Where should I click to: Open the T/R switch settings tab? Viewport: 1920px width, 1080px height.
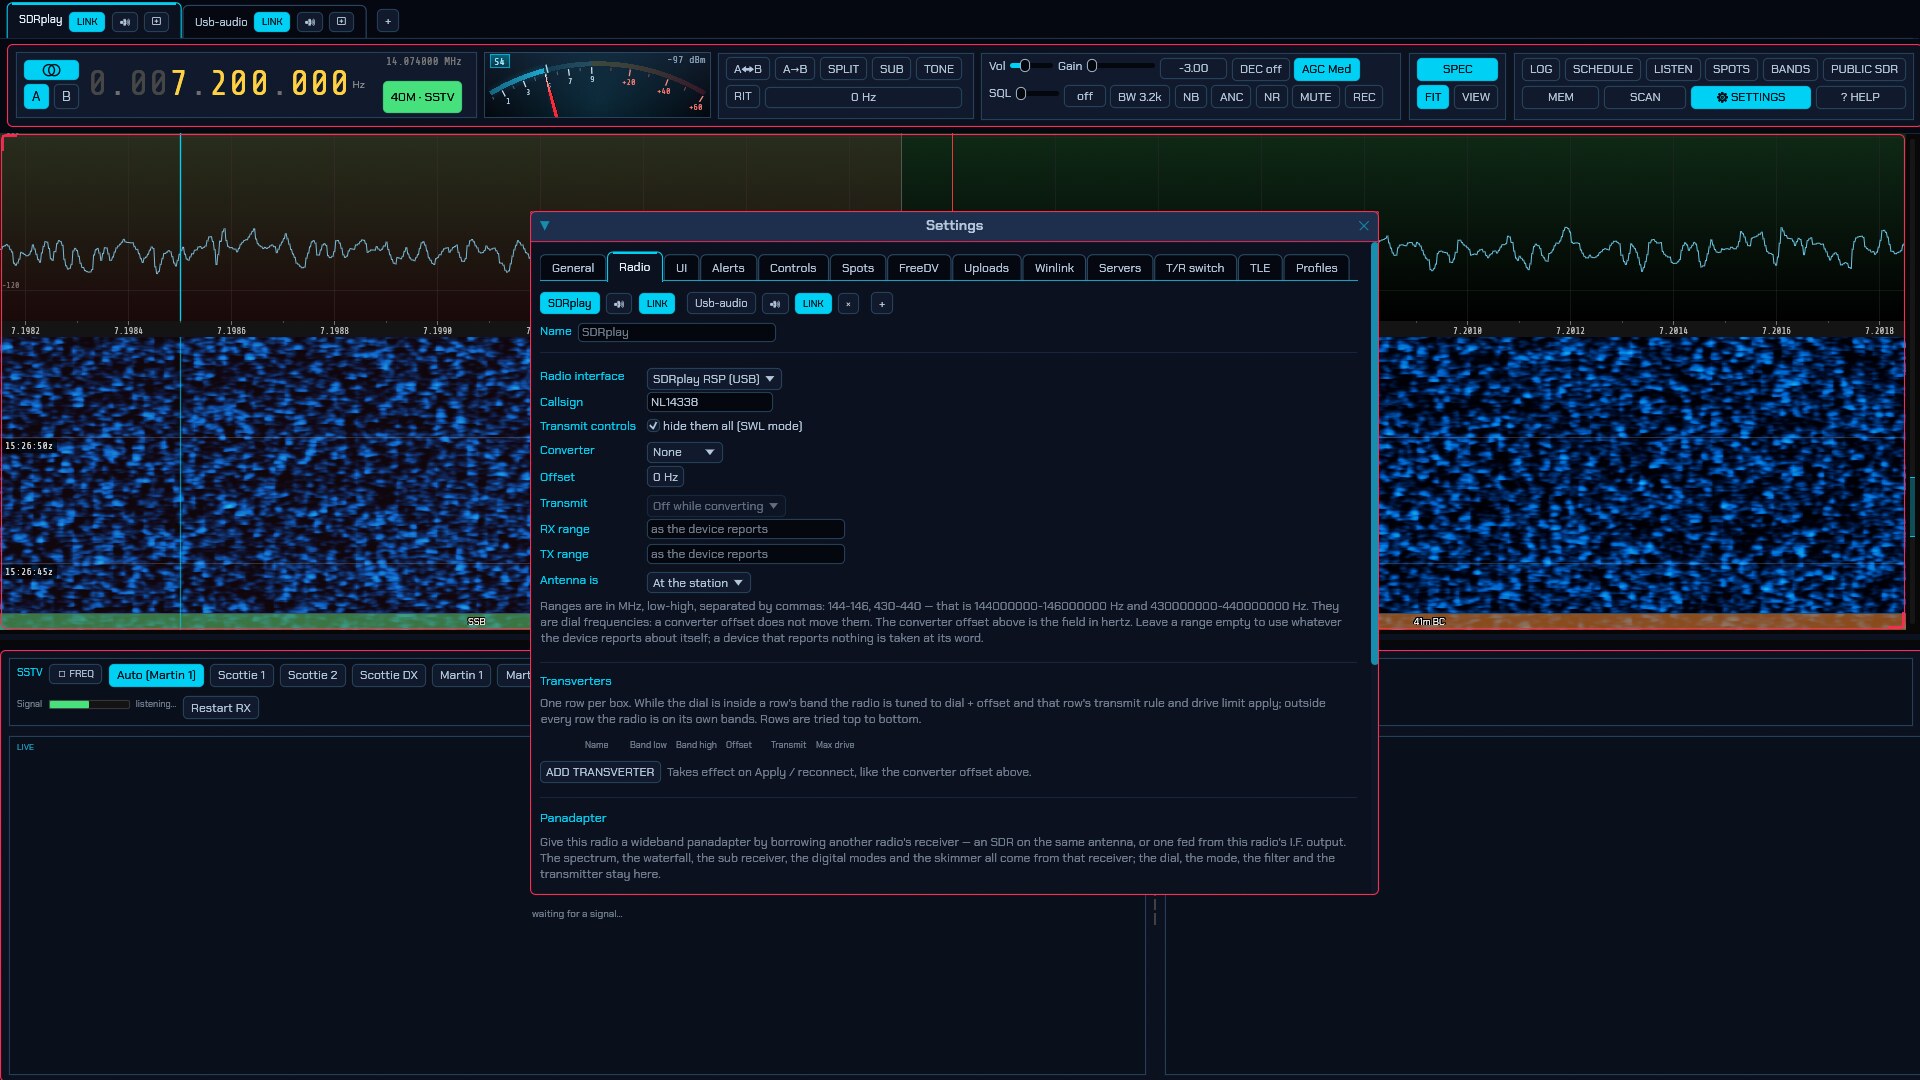[1194, 268]
